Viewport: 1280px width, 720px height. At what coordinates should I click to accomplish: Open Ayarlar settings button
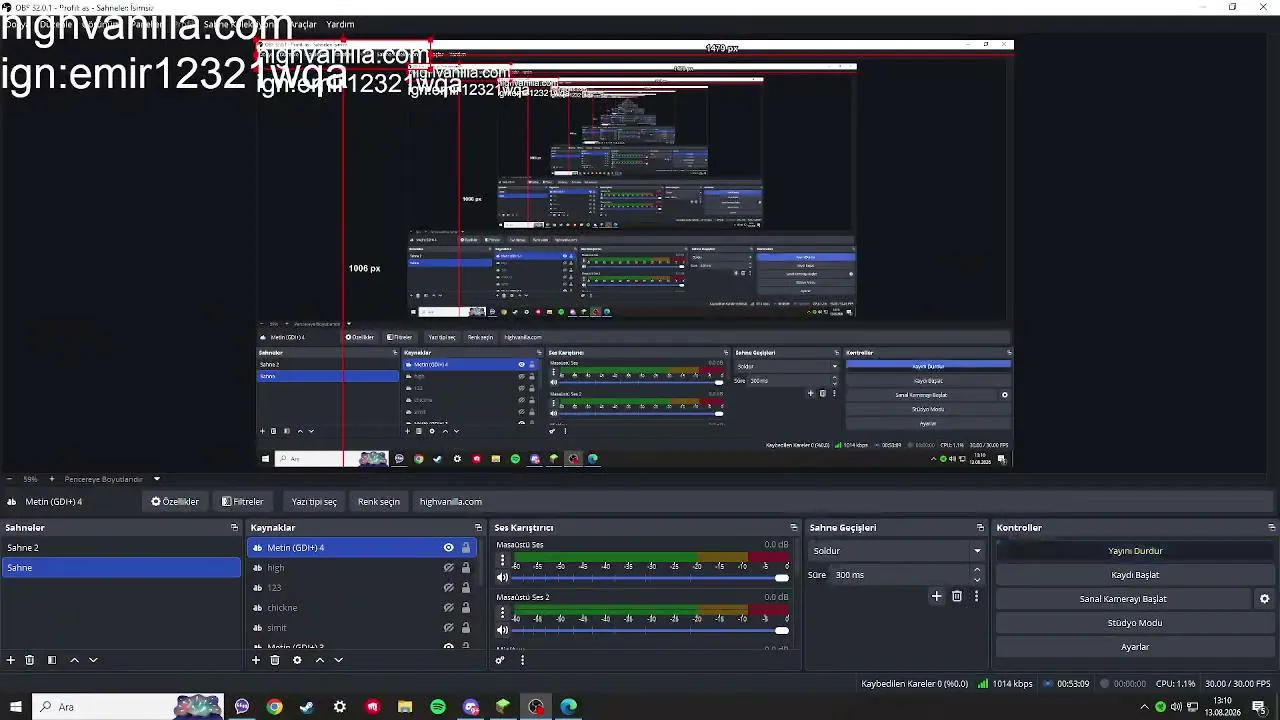[x=1135, y=647]
